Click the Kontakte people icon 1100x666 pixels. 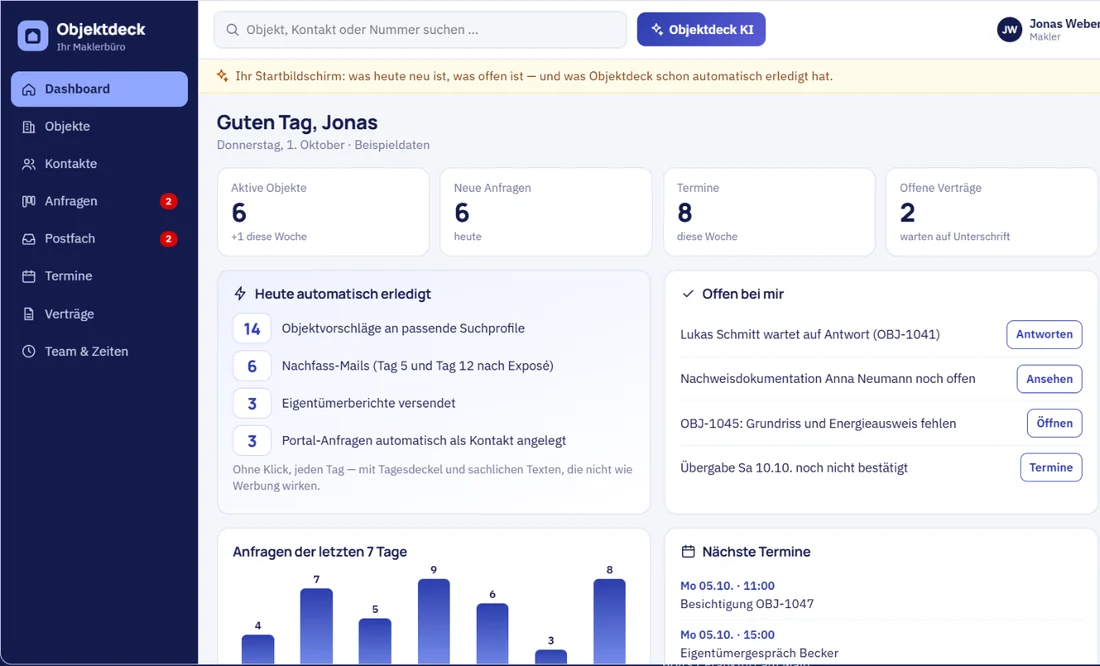(29, 164)
